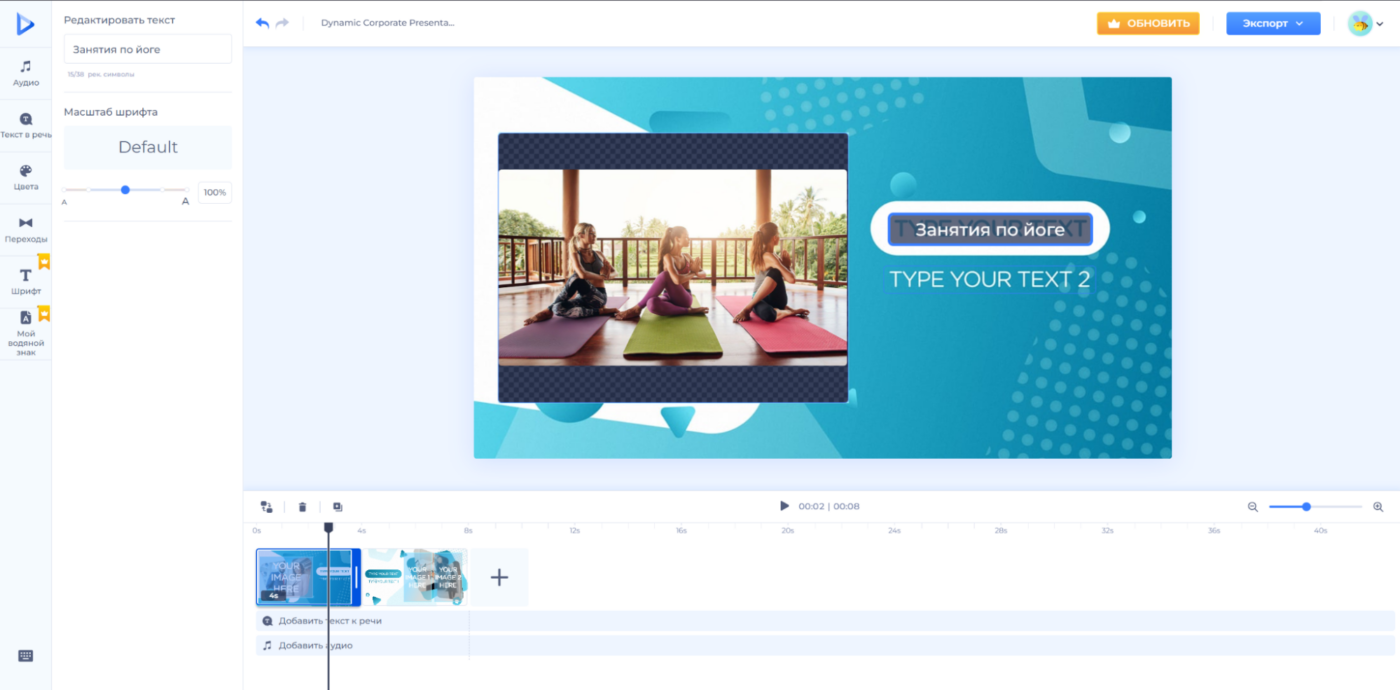This screenshot has width=1400, height=690.
Task: Zoom in the timeline
Action: tap(1378, 507)
